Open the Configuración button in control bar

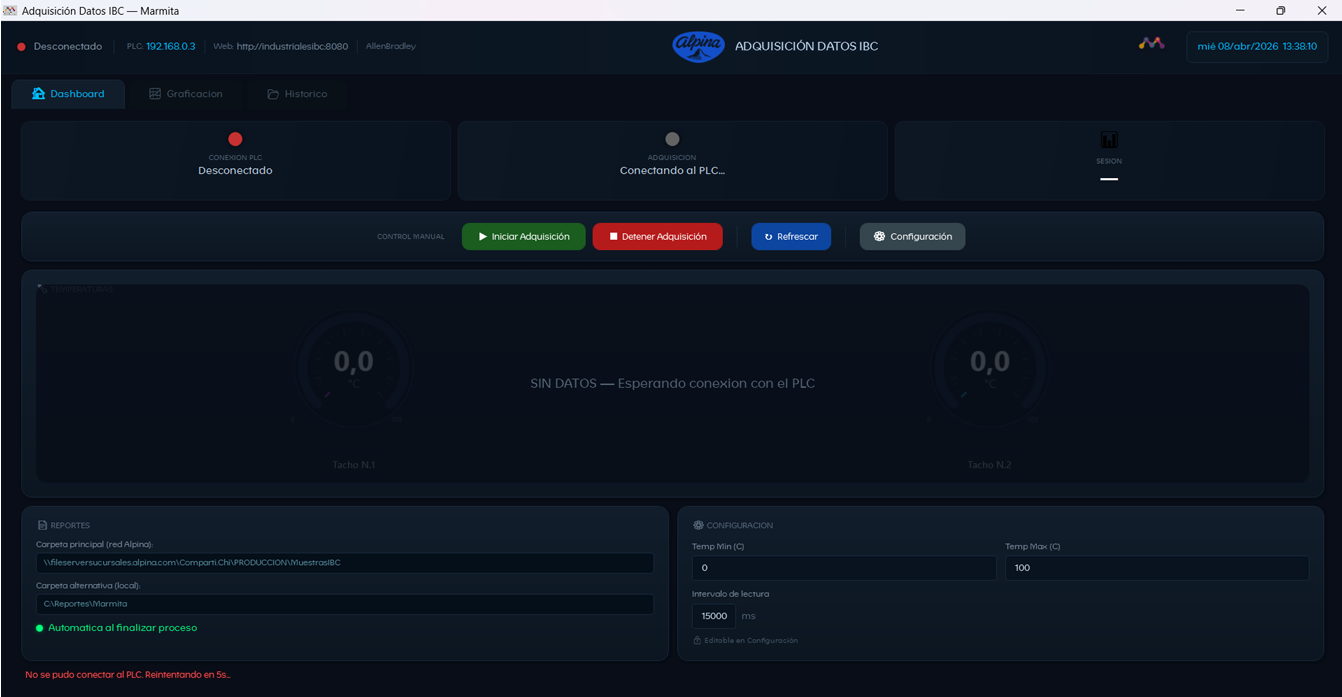[913, 237]
